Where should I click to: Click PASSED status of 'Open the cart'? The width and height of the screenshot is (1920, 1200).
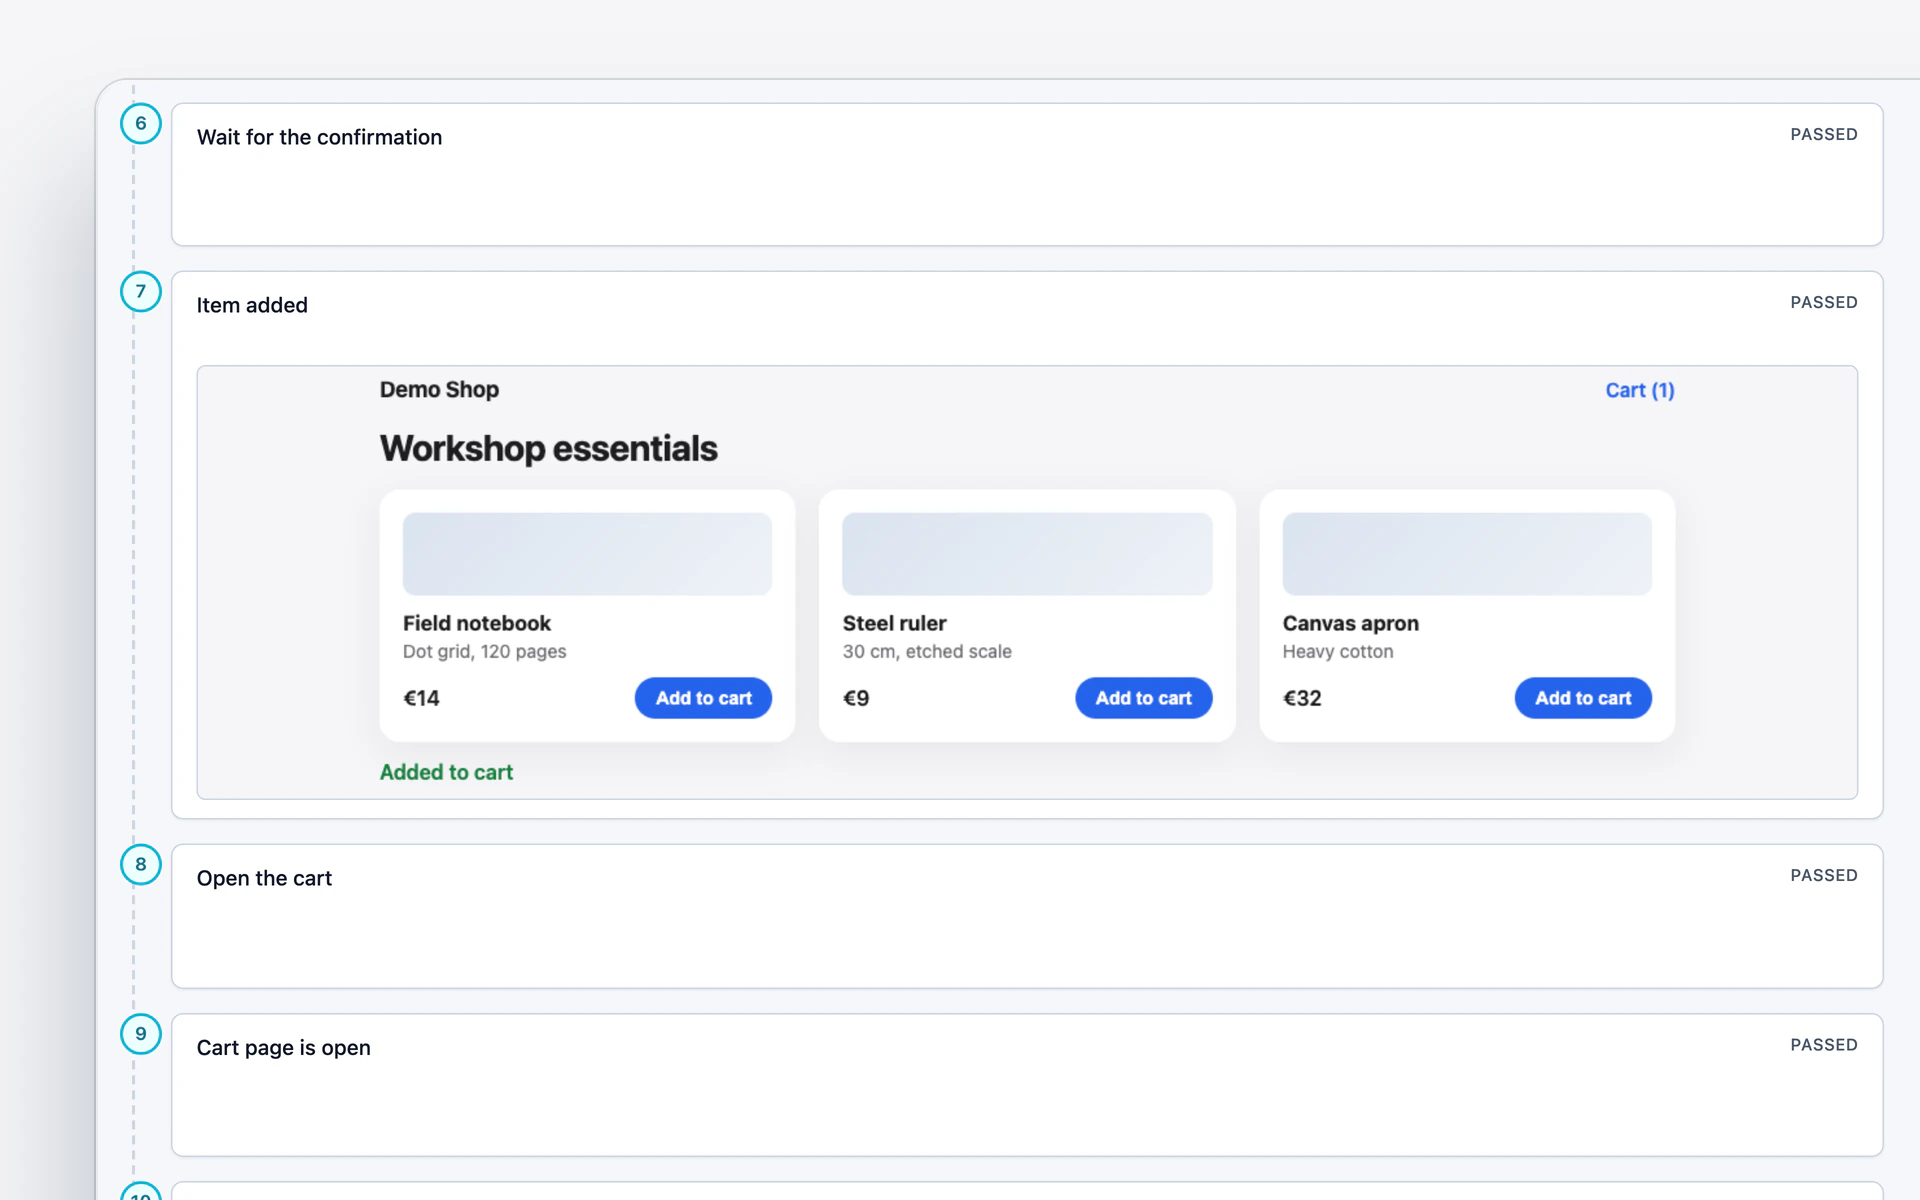[1824, 875]
